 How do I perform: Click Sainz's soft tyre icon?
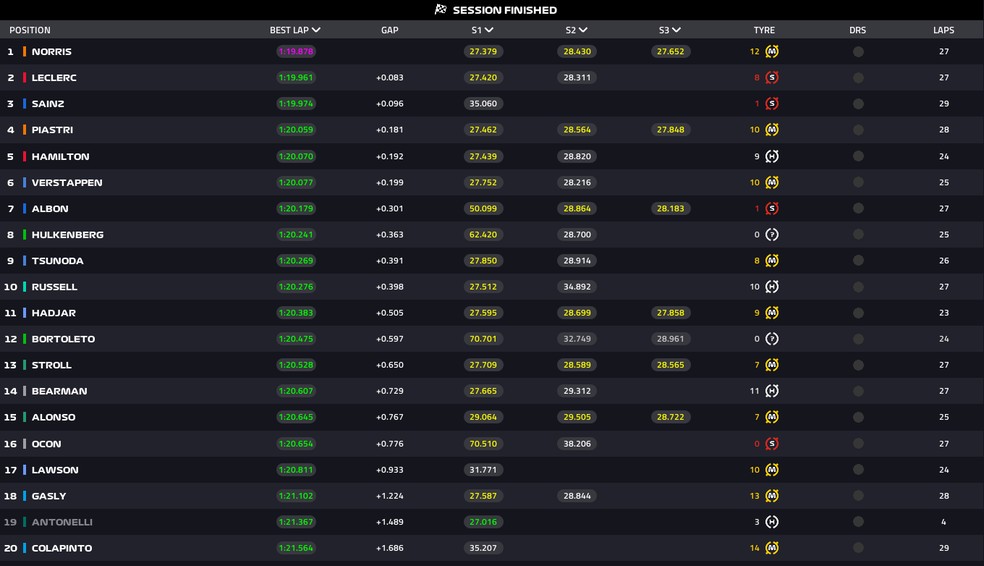pos(772,104)
